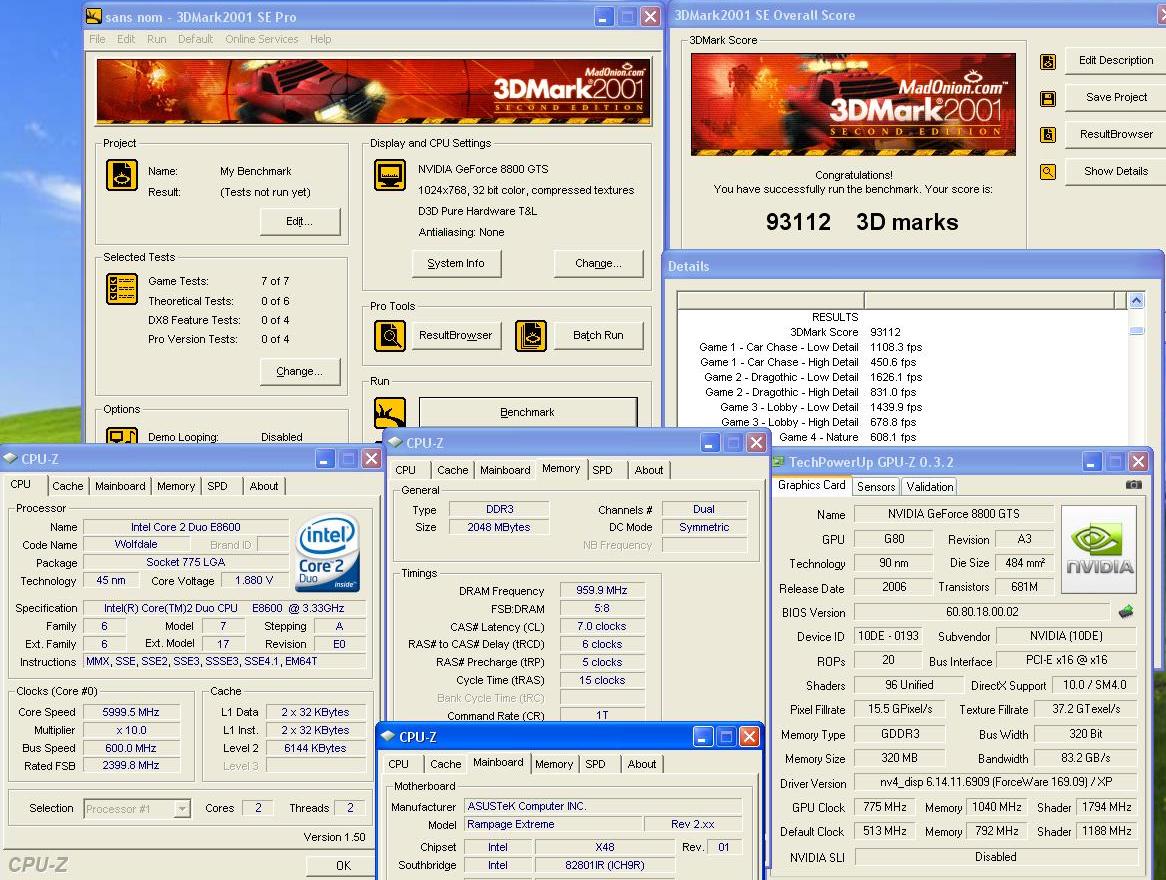Viewport: 1166px width, 880px height.
Task: Click the Intel Core 2 Duo logo in CPU-Z
Action: 327,553
